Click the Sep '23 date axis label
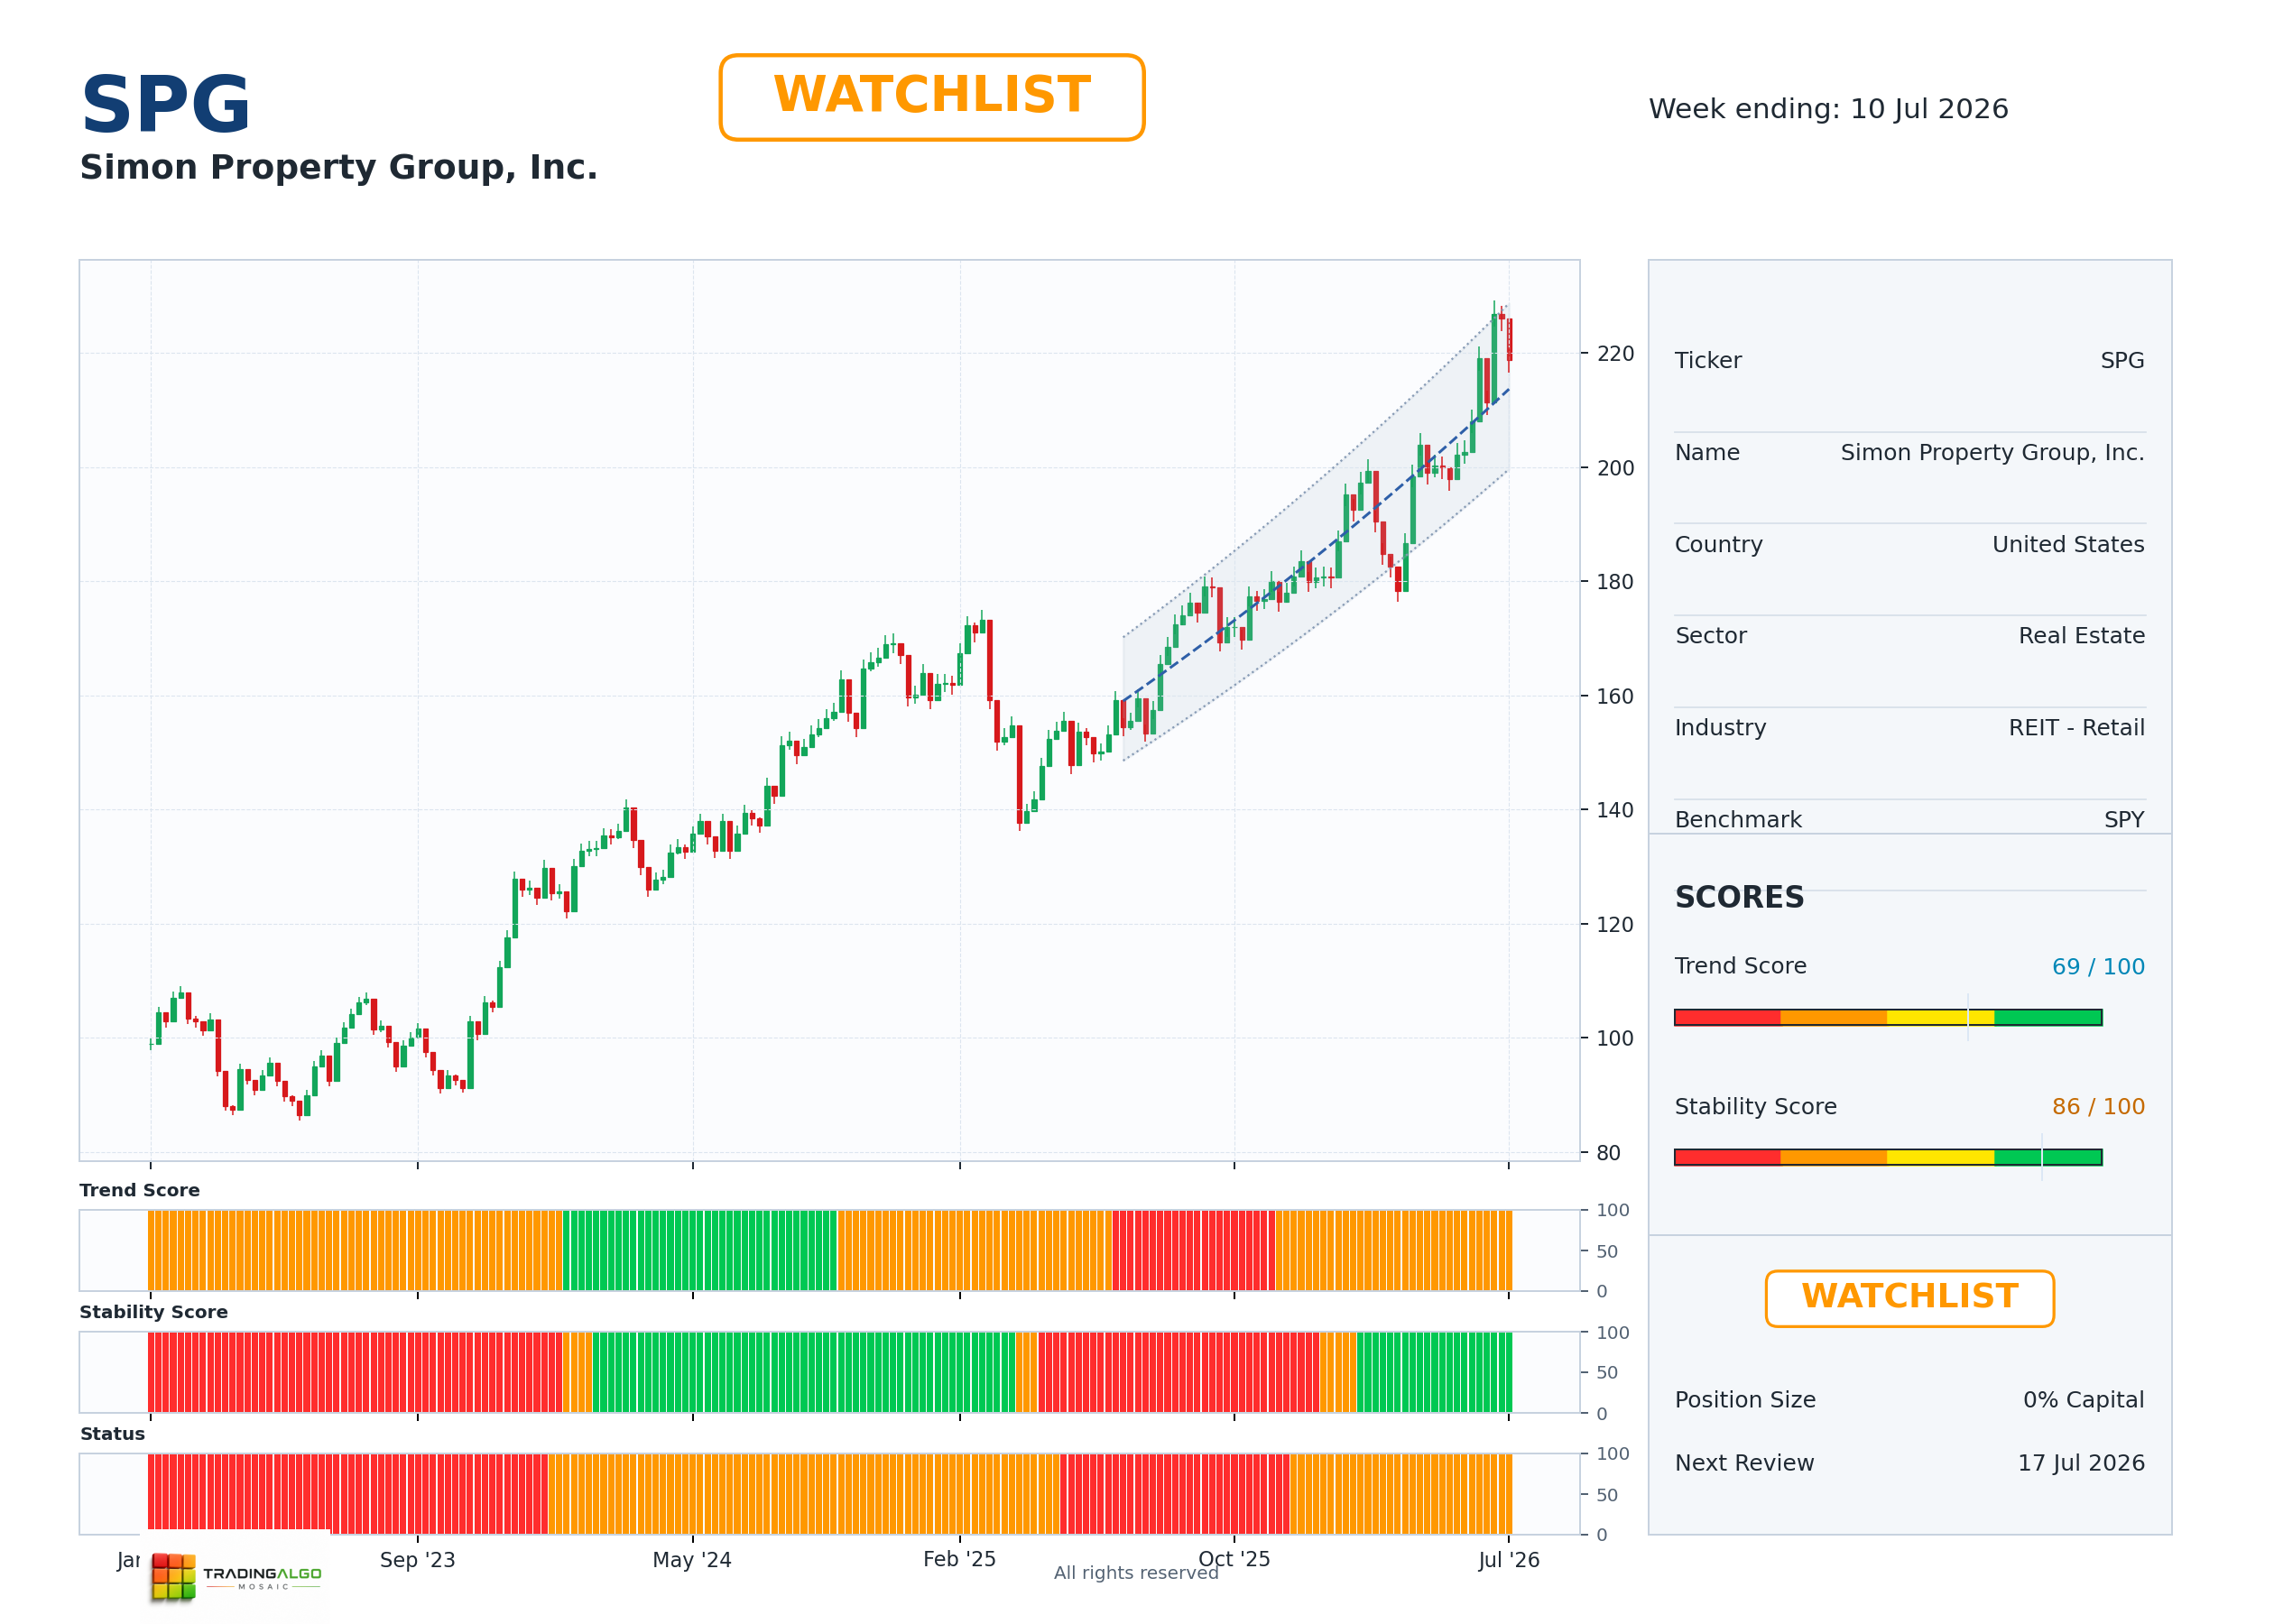Viewport: 2274px width, 1624px height. tap(417, 1560)
